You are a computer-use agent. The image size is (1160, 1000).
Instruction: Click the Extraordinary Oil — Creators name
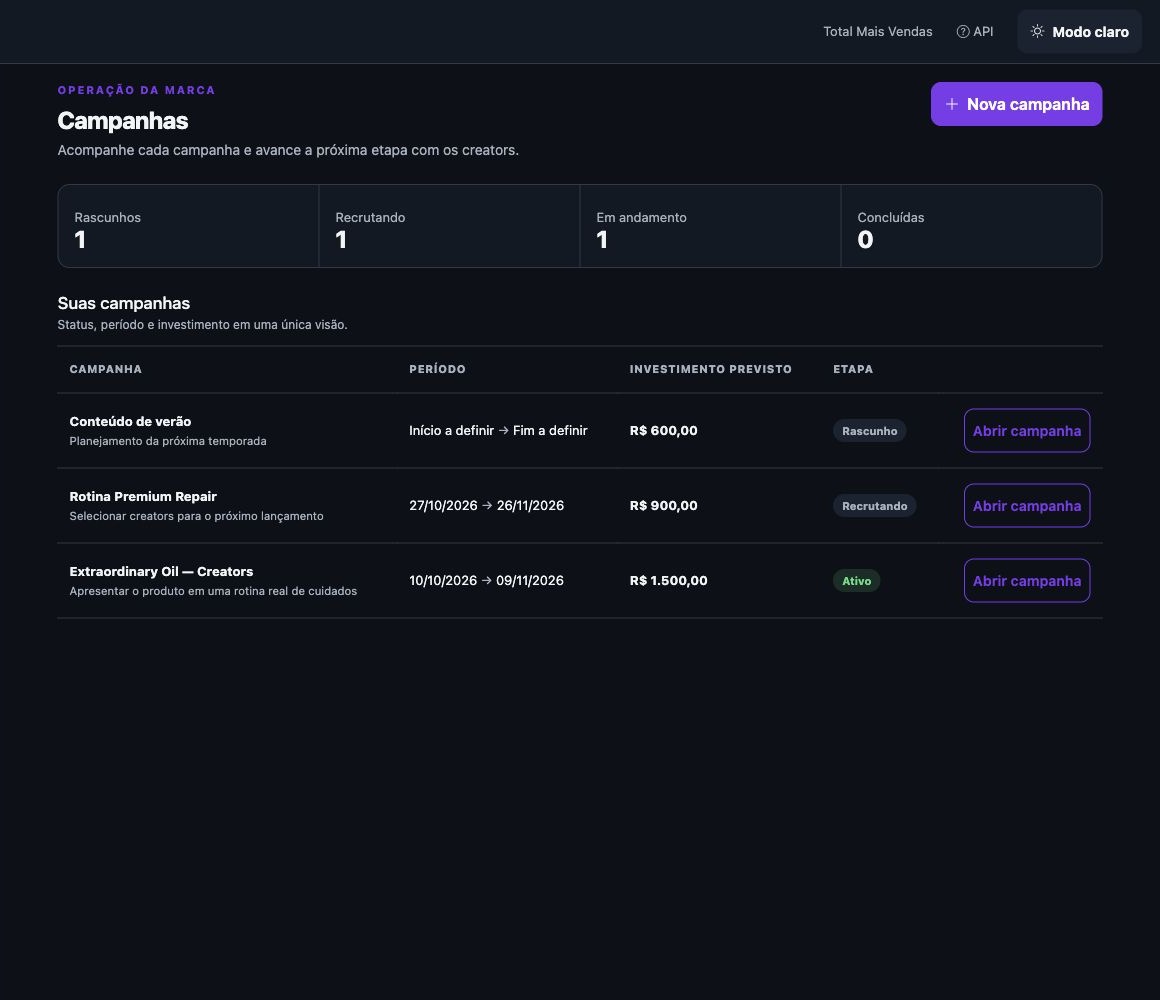pos(161,572)
